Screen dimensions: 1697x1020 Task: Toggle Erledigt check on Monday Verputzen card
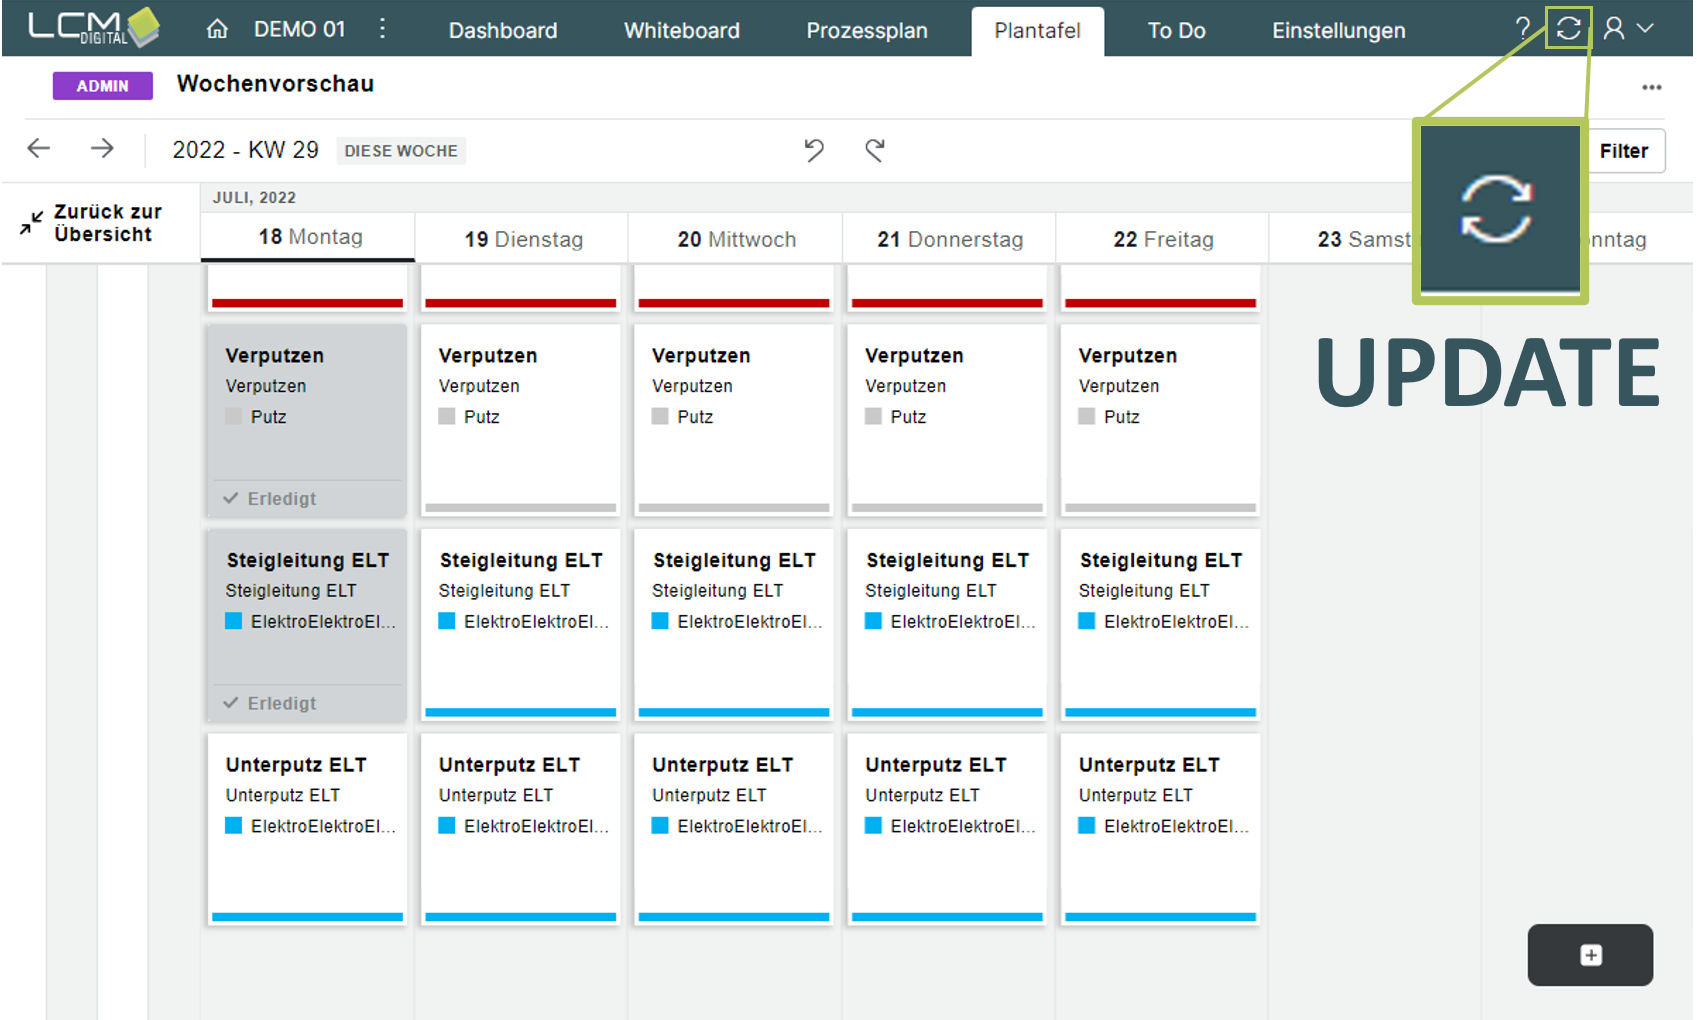point(231,498)
